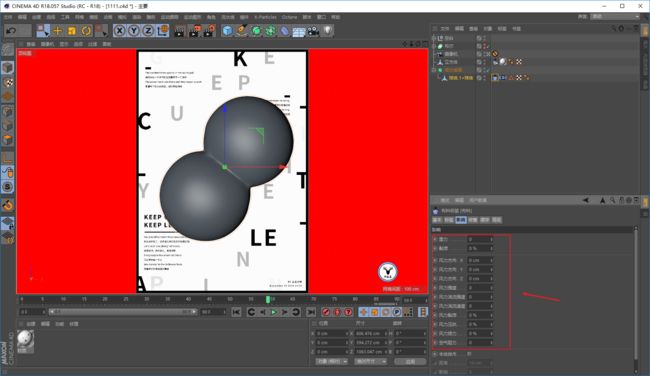The width and height of the screenshot is (650, 376).
Task: Select the highlighted third attribute tab
Action: coord(461,220)
